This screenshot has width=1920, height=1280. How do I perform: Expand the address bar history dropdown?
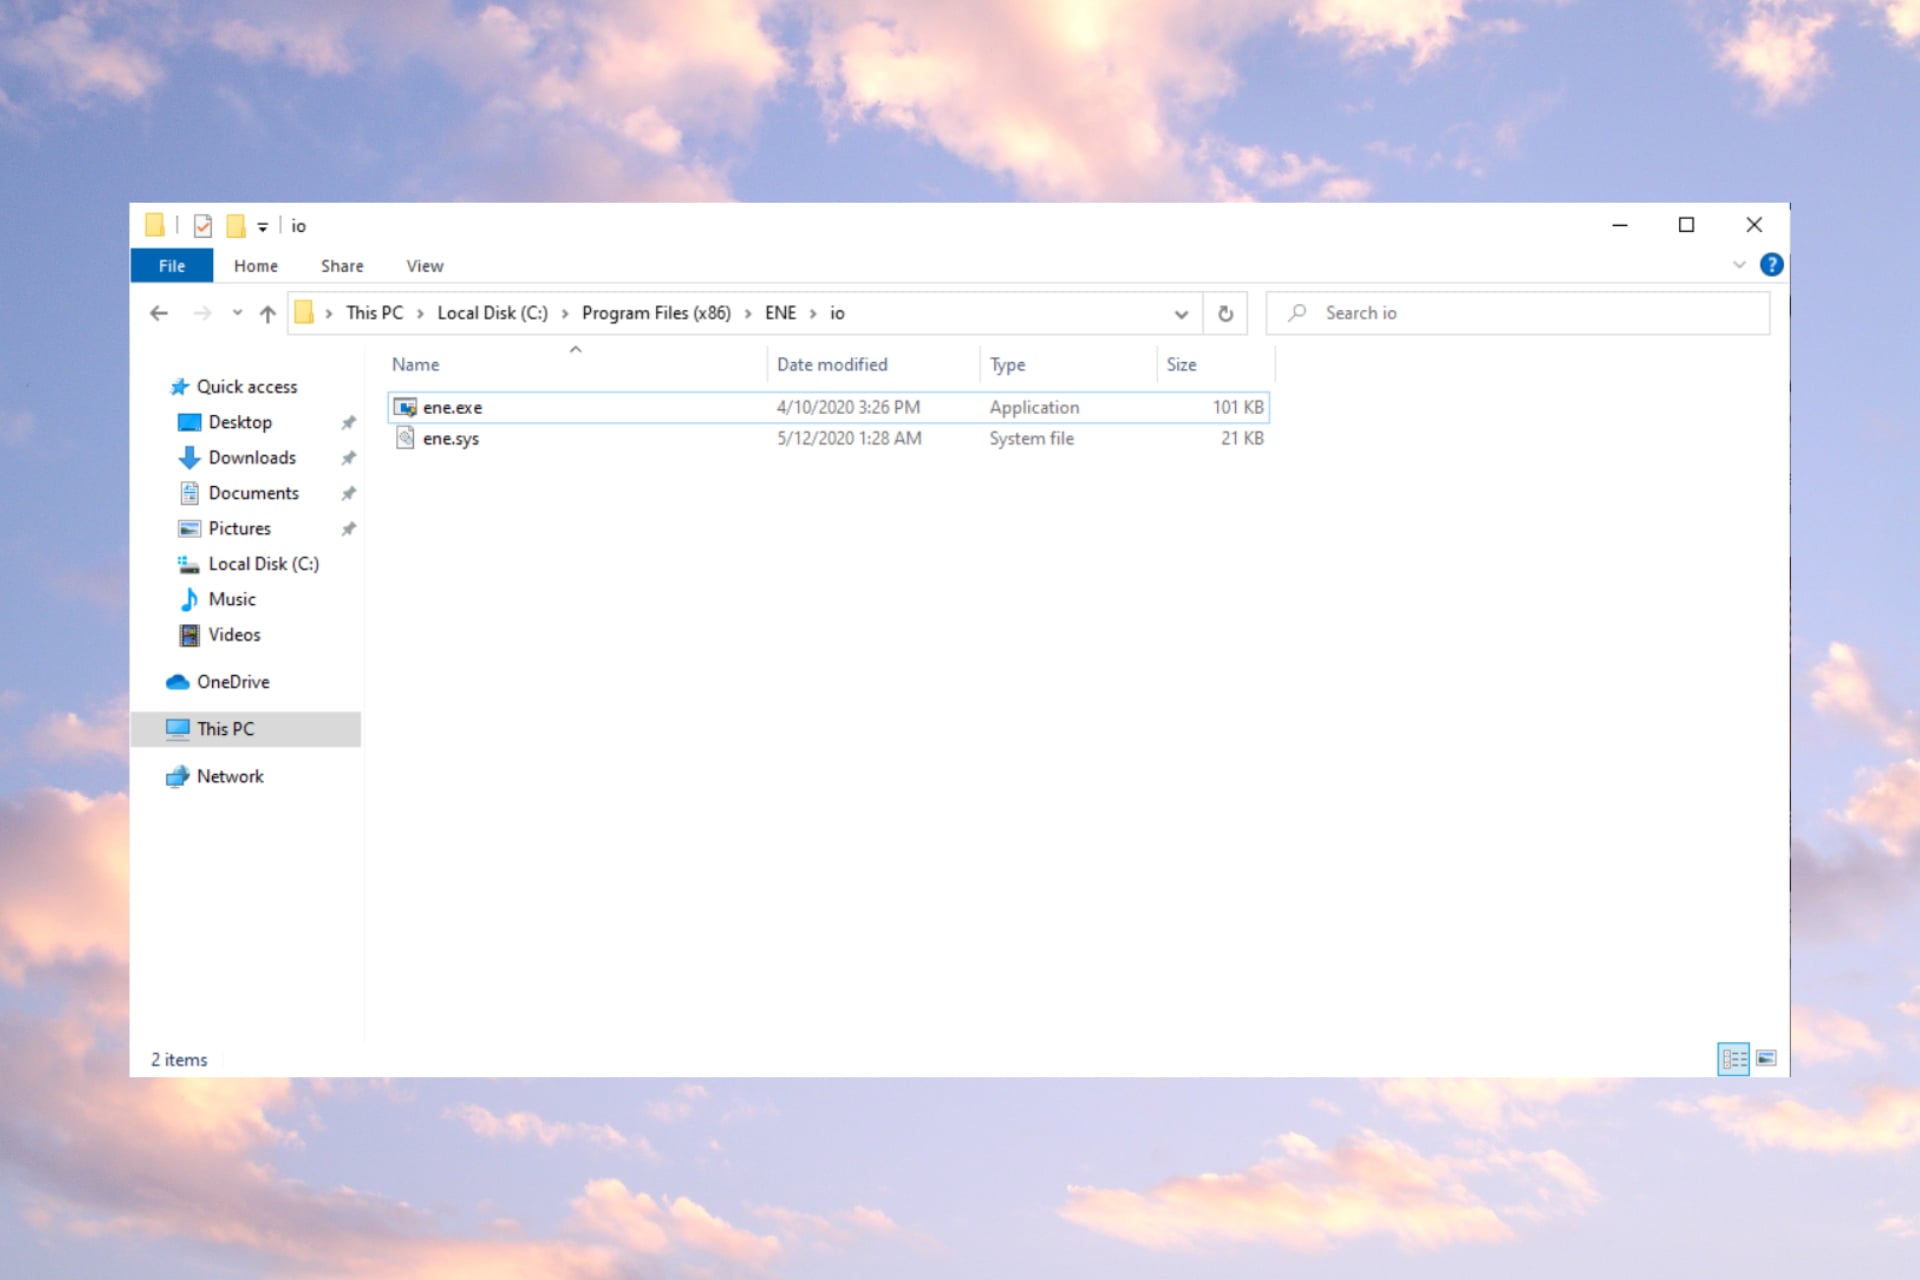pos(1181,314)
